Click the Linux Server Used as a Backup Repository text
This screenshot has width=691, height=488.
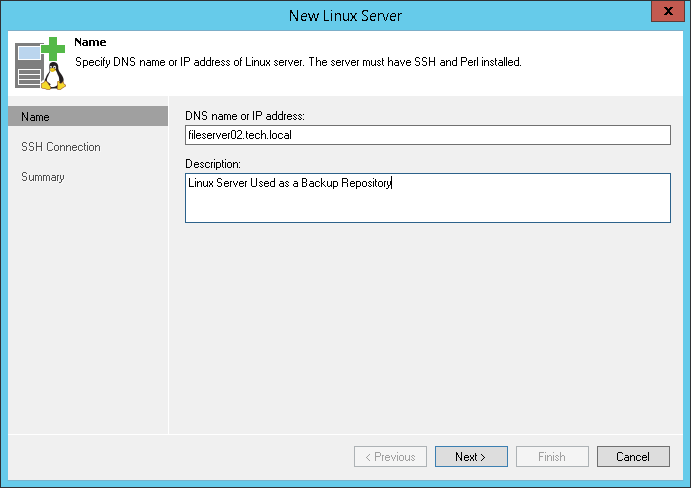click(x=290, y=183)
